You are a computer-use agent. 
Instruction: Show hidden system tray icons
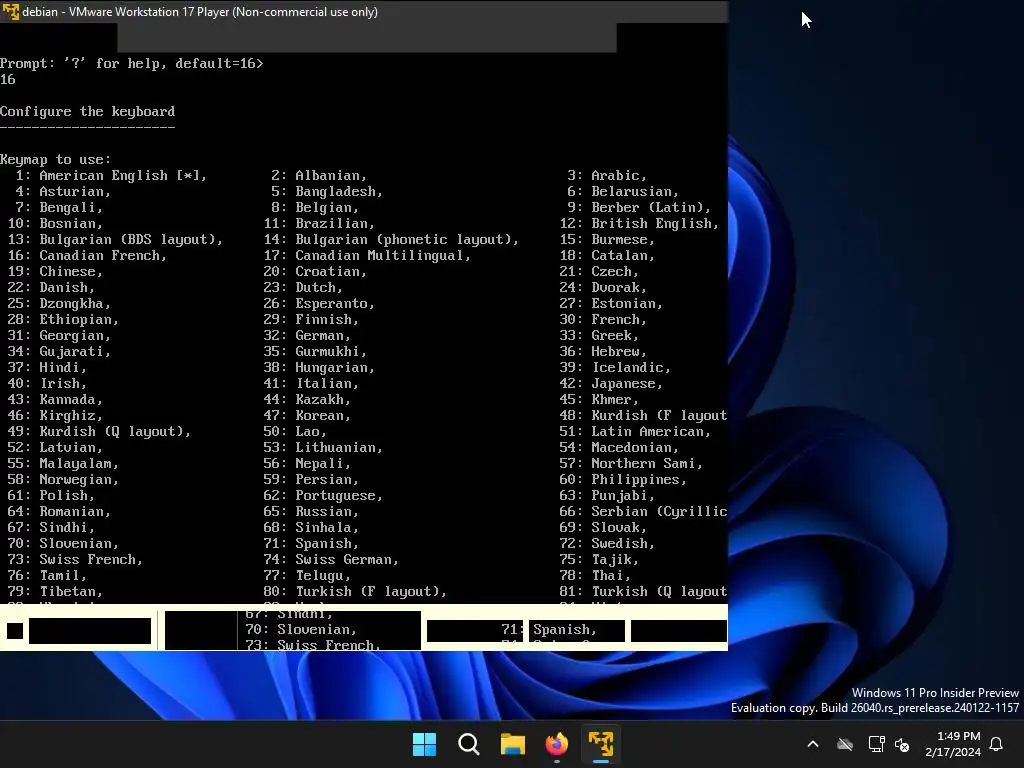click(x=813, y=744)
